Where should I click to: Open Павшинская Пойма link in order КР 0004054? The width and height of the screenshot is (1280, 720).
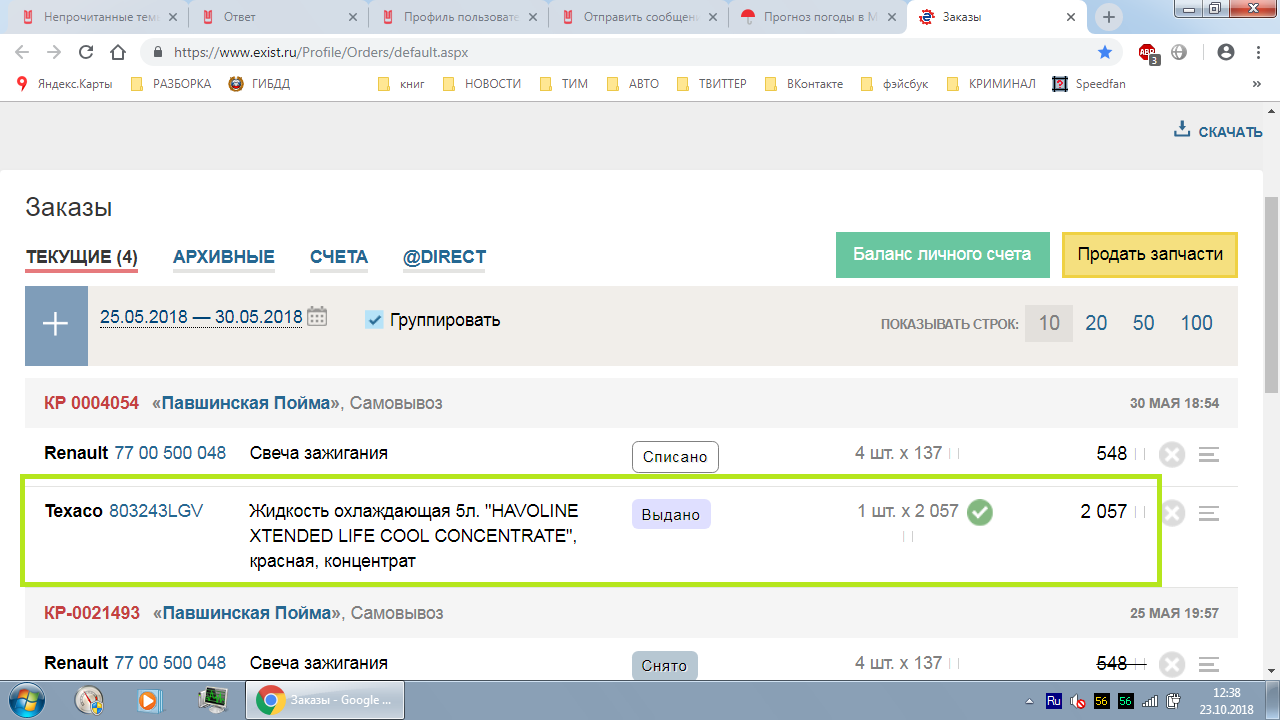click(x=246, y=403)
